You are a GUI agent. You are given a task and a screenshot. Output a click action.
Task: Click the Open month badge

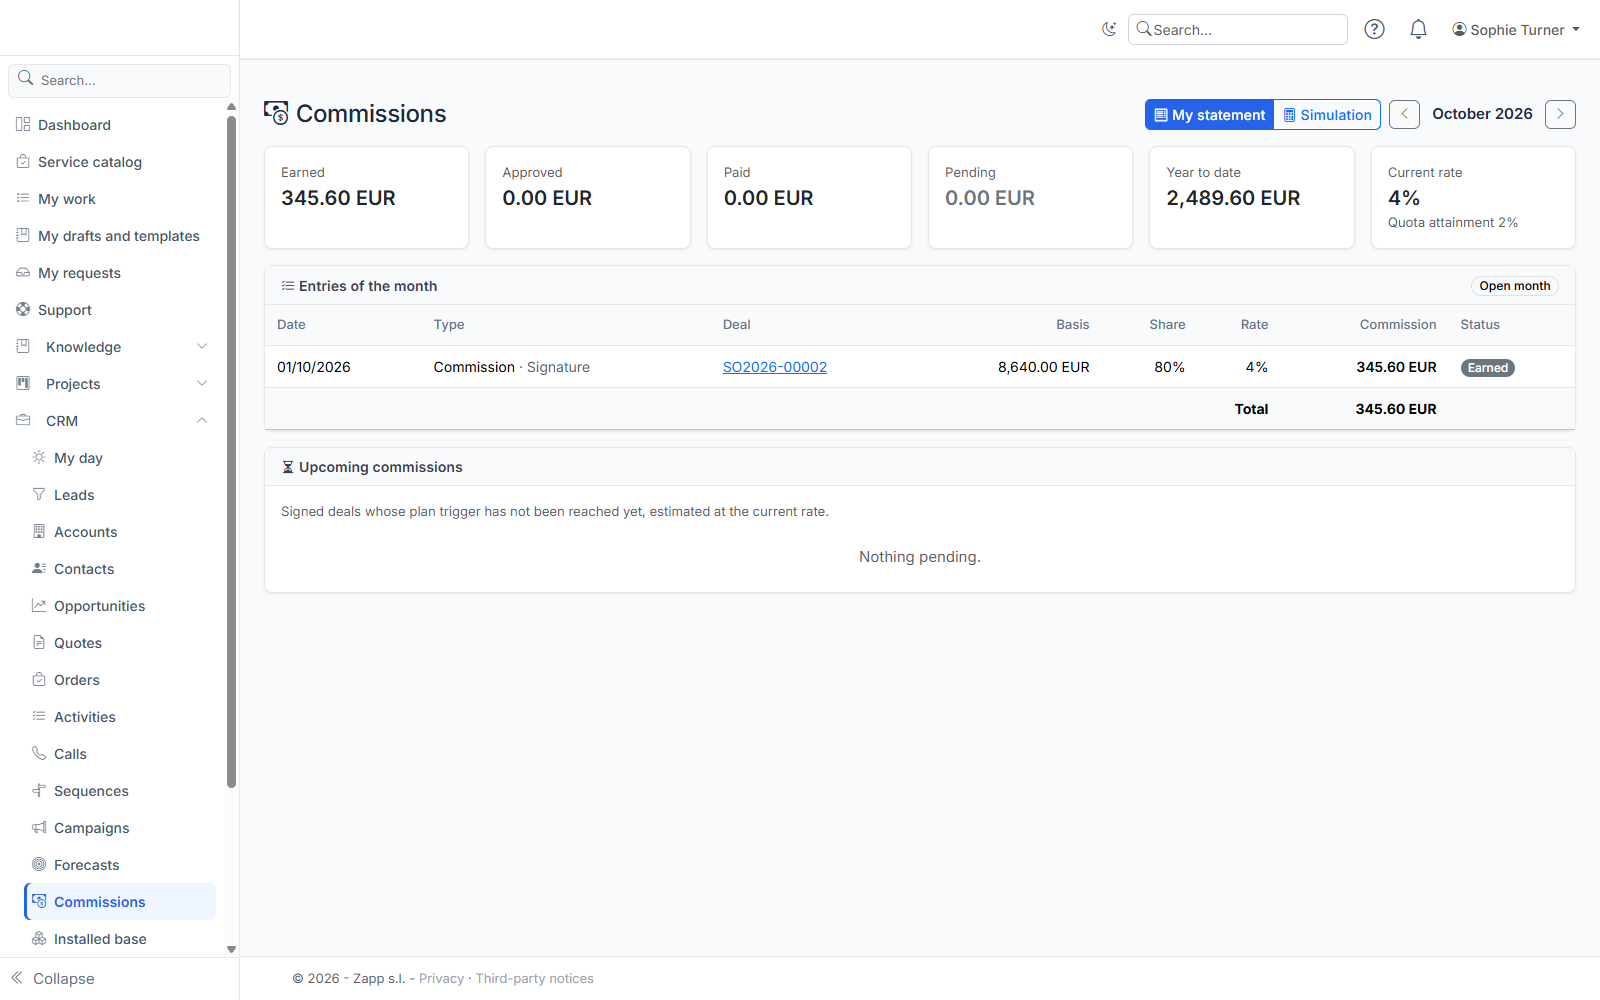click(x=1515, y=286)
